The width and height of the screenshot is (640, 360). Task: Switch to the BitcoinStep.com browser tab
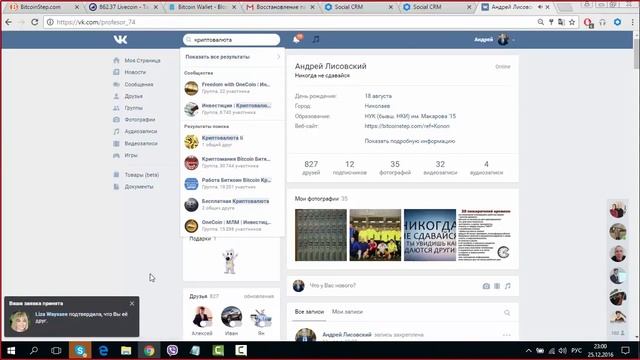click(44, 7)
